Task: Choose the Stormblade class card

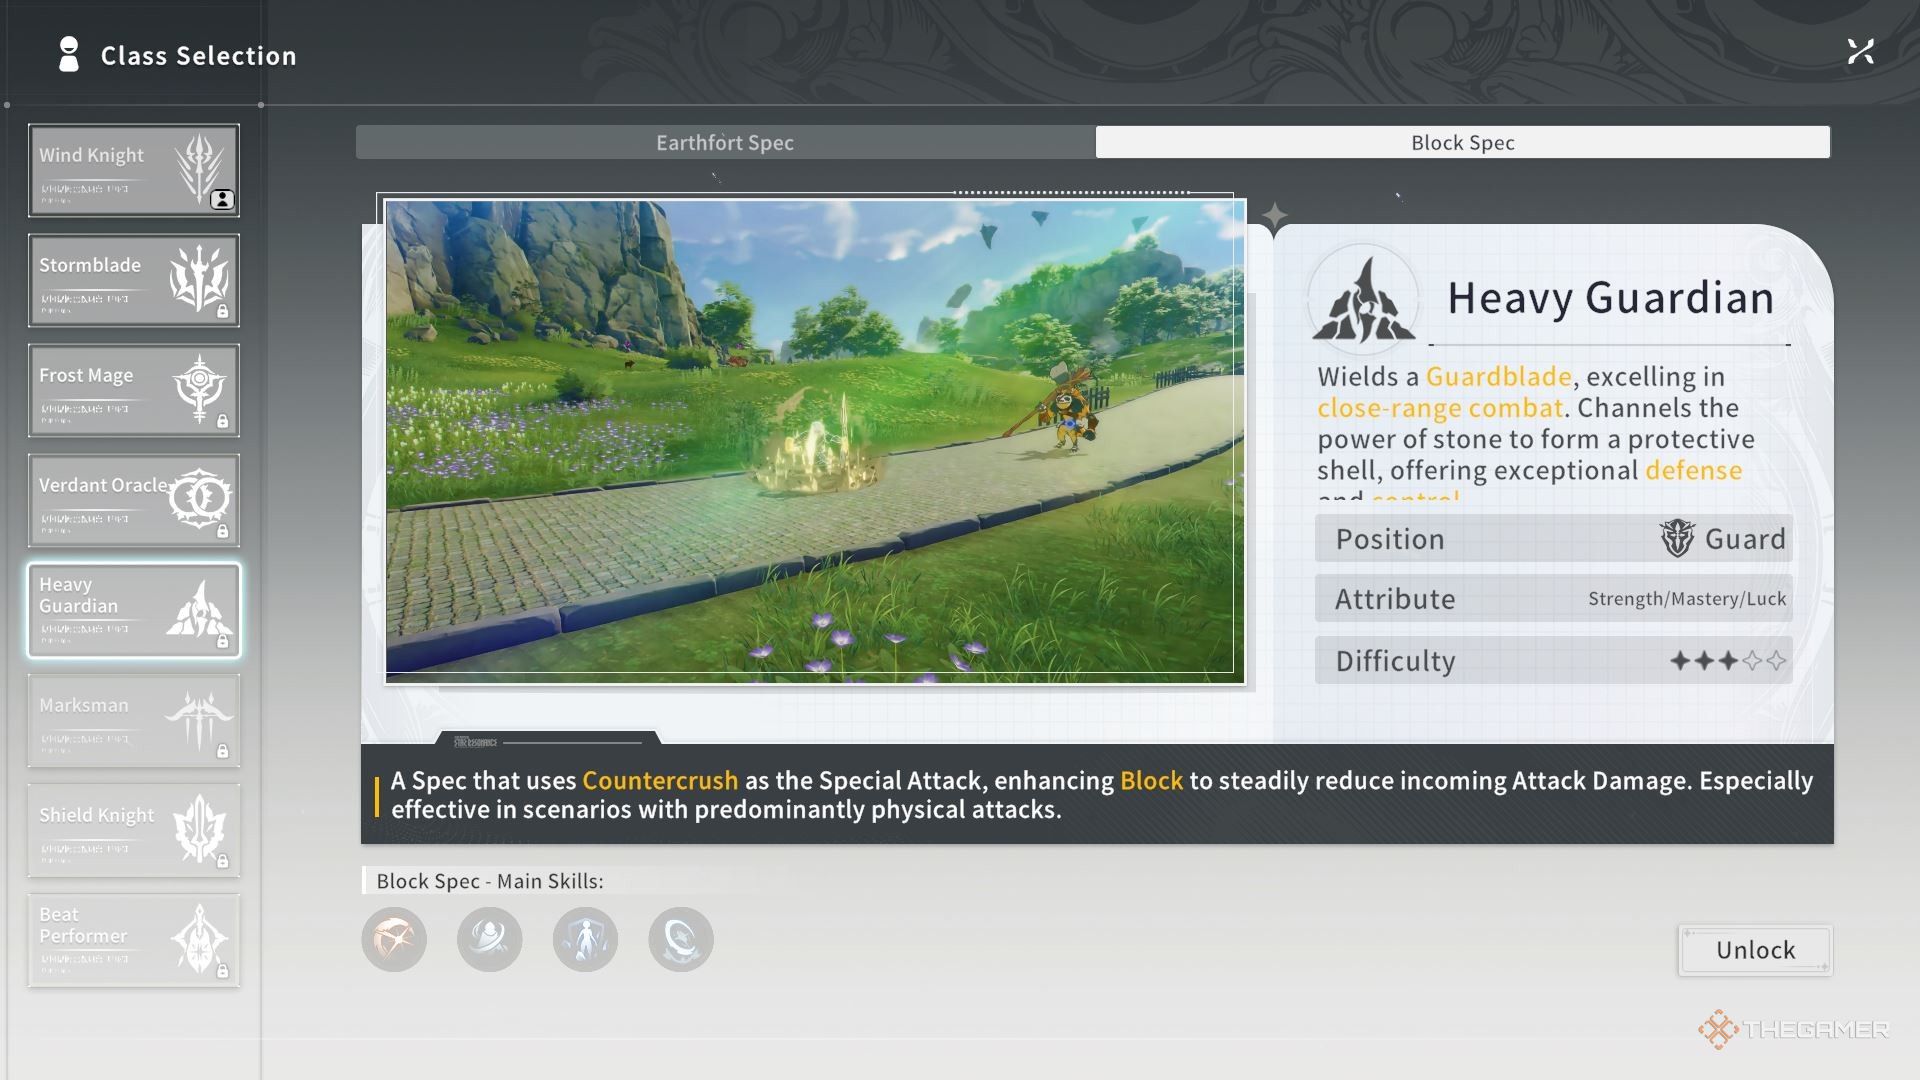Action: [133, 280]
